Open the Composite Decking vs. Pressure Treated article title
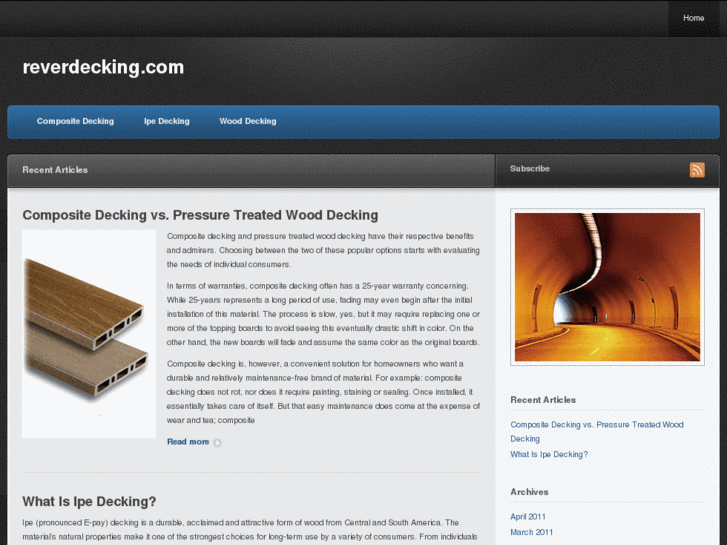727x545 pixels. click(x=200, y=215)
